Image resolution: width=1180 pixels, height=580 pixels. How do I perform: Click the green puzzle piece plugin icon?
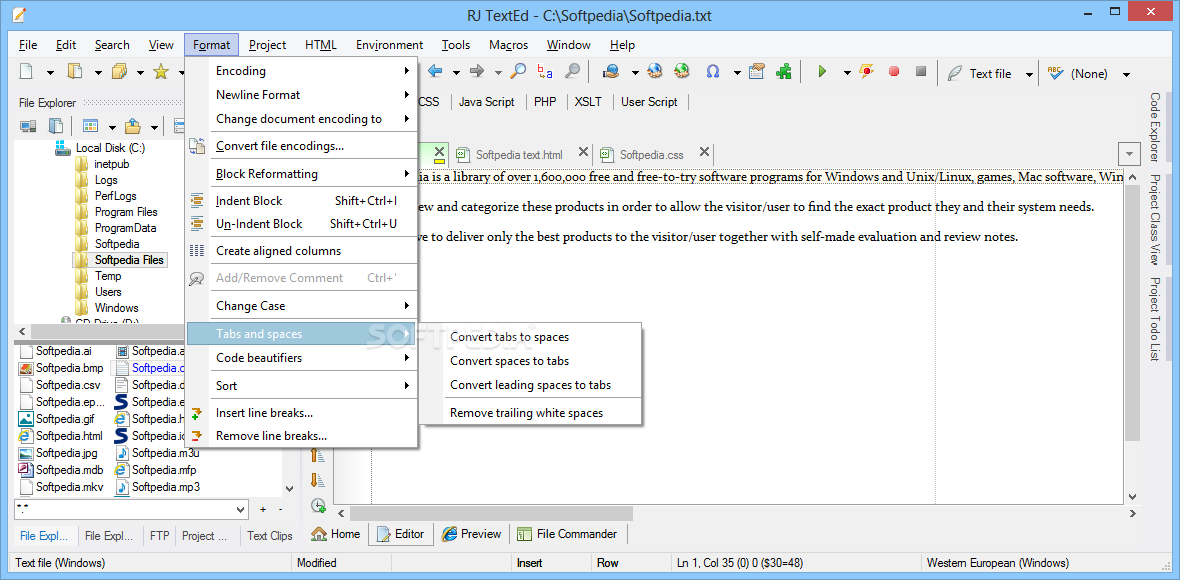[x=784, y=71]
